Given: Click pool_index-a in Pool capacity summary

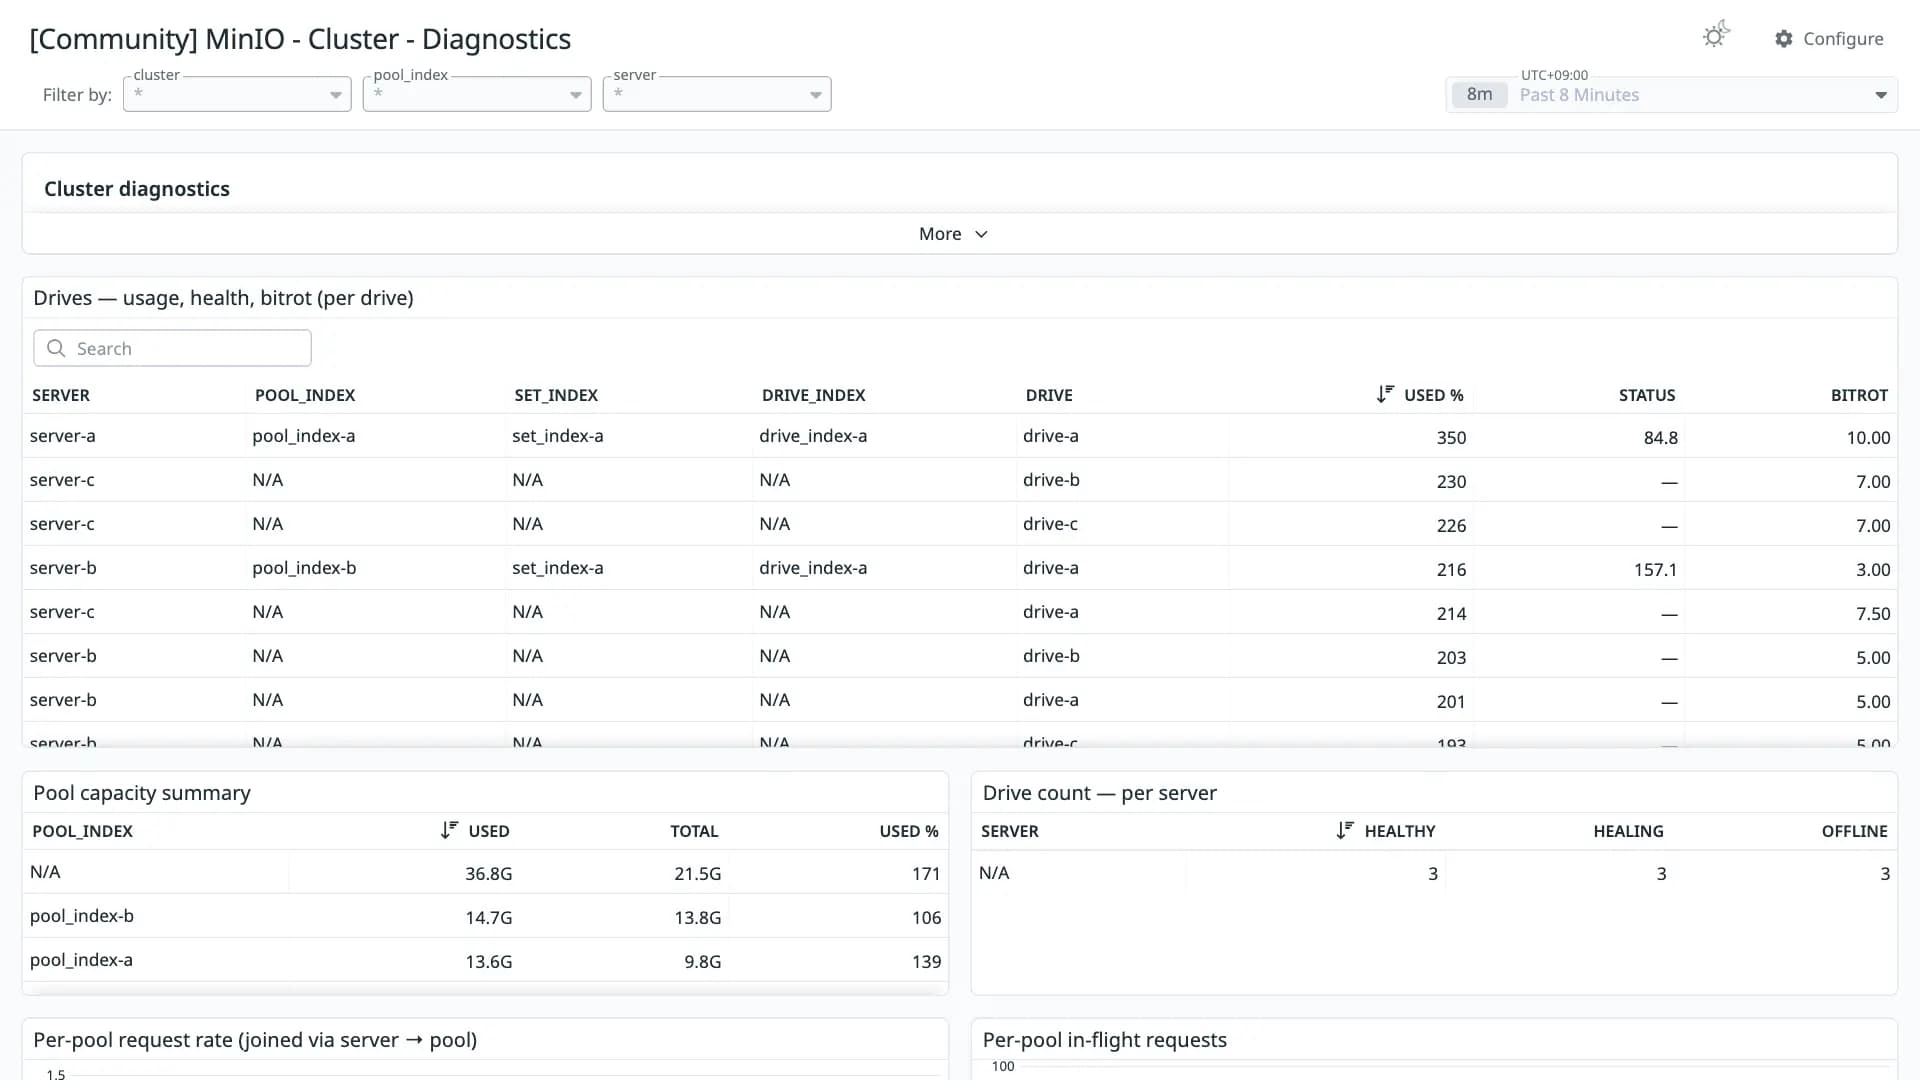Looking at the screenshot, I should (x=81, y=960).
